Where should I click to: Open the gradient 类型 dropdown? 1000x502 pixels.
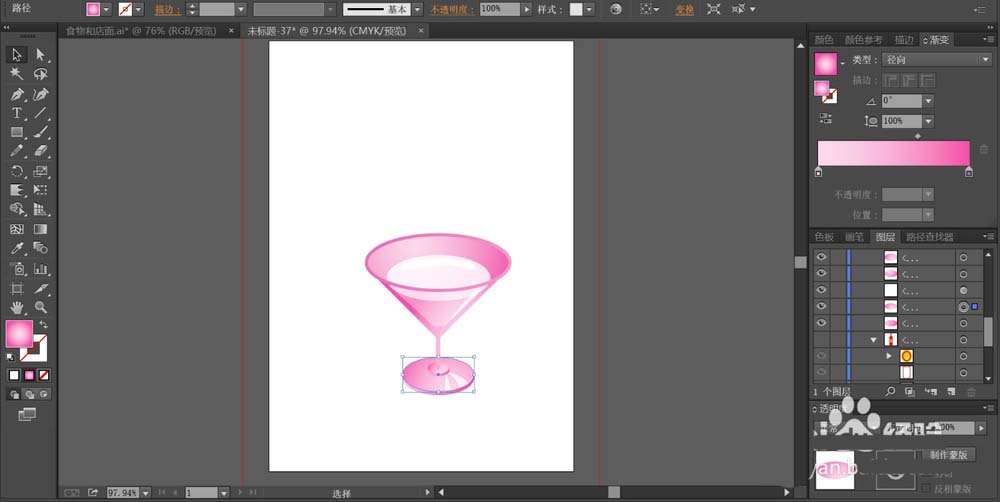coord(936,59)
